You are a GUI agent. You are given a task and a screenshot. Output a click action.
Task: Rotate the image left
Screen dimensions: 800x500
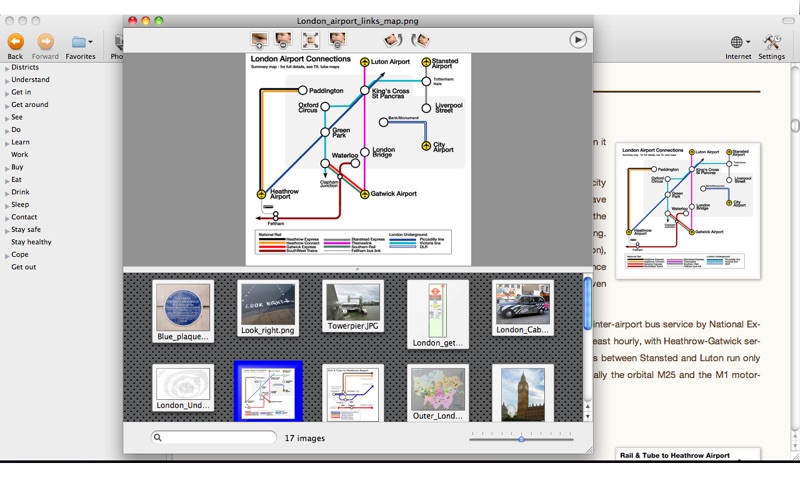tap(393, 40)
